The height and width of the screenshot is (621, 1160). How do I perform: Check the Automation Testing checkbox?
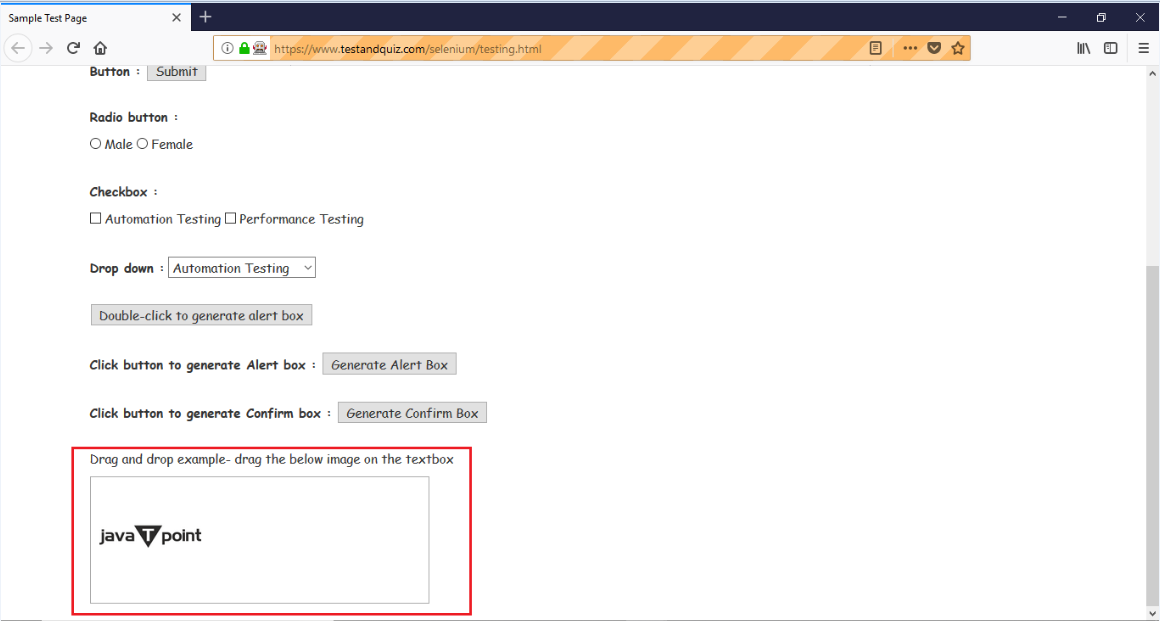tap(95, 218)
